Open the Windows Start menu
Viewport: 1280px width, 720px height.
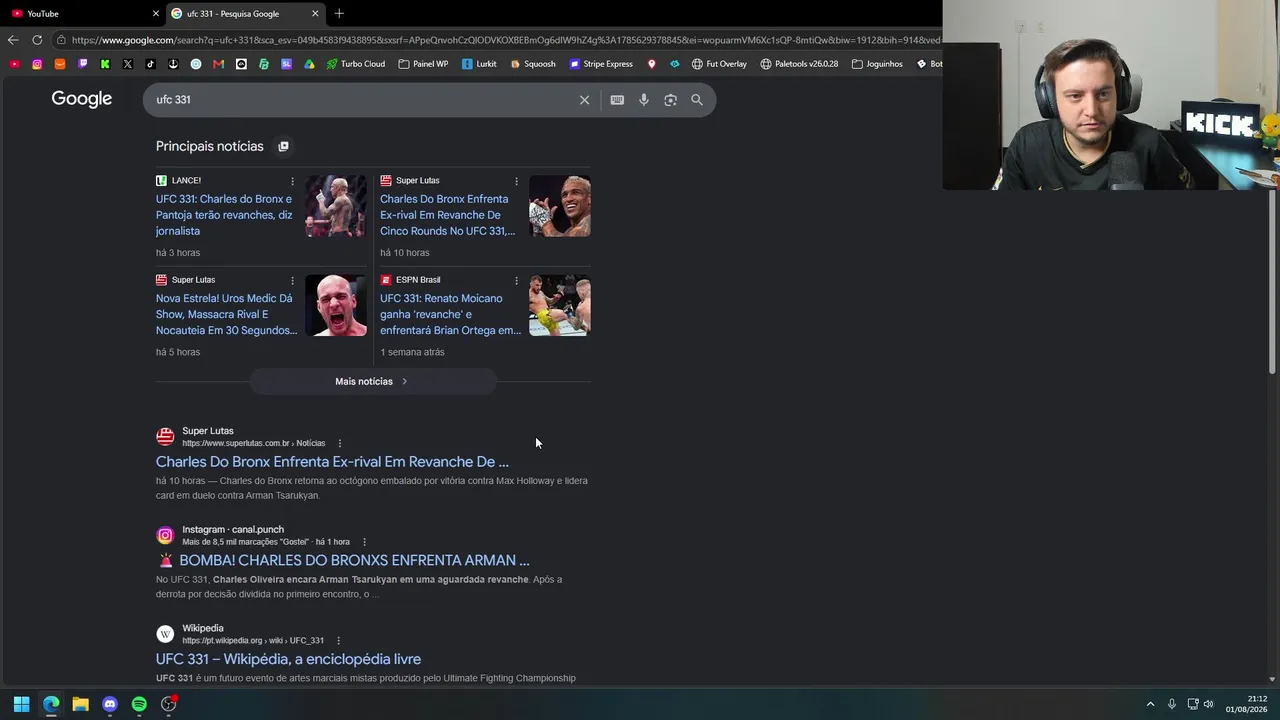coord(21,704)
